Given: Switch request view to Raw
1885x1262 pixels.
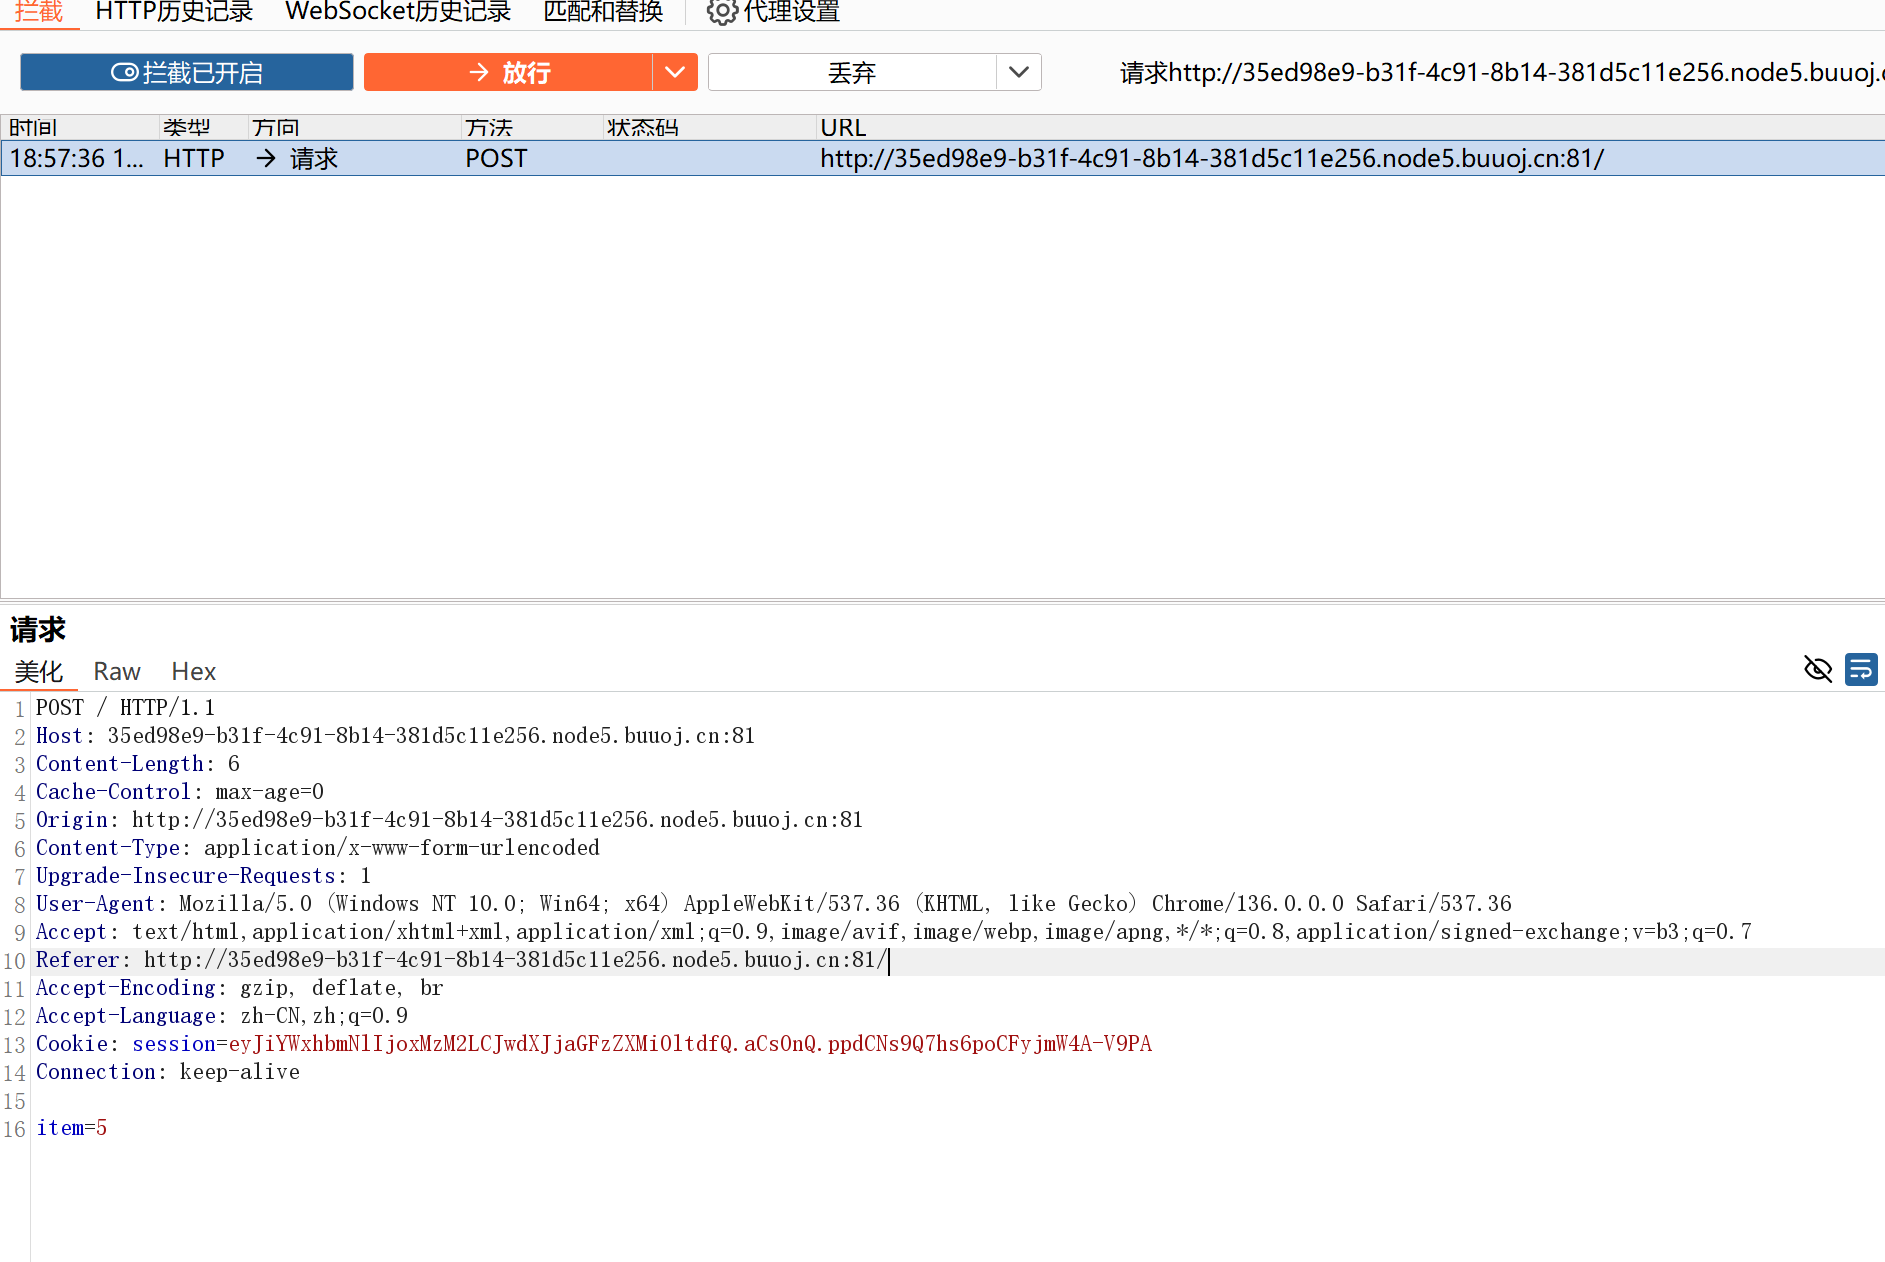Looking at the screenshot, I should point(117,671).
